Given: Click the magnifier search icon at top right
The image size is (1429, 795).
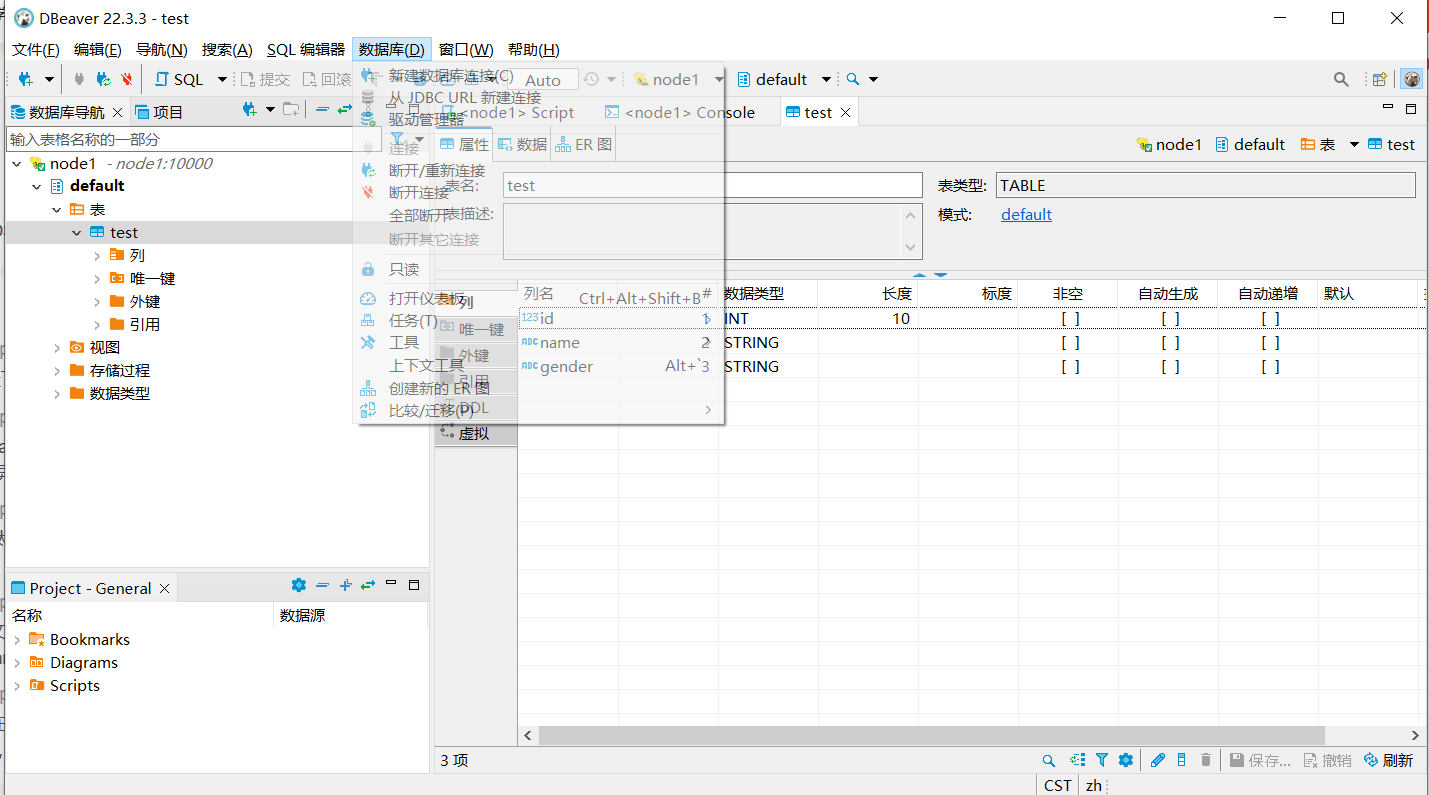Looking at the screenshot, I should coord(1341,79).
